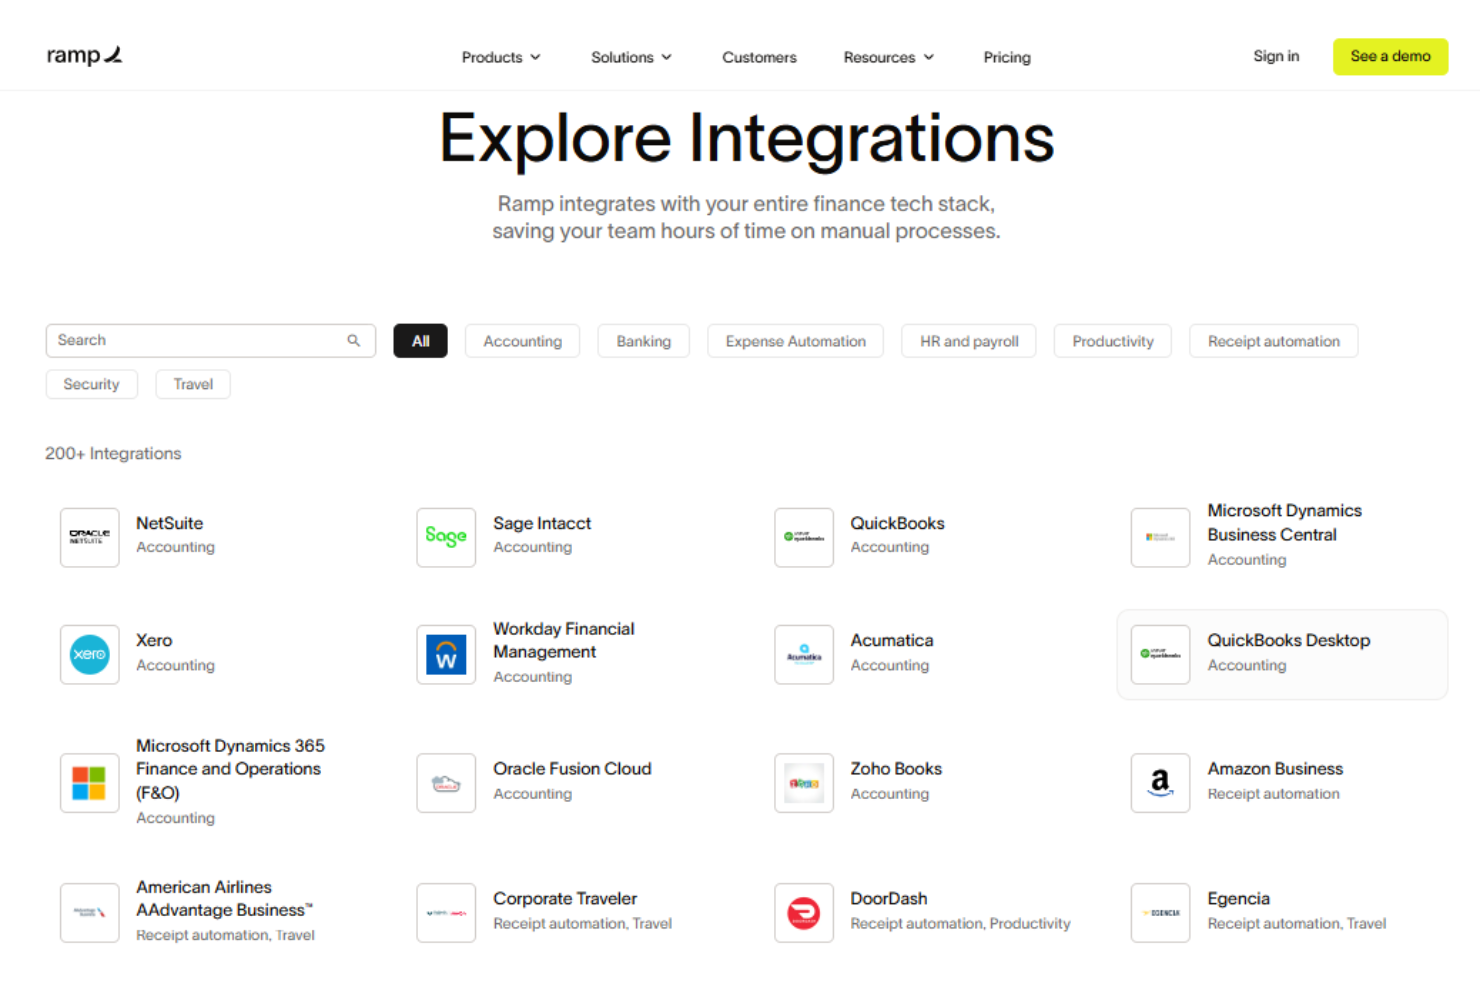1480x987 pixels.
Task: Expand the Products menu
Action: tap(501, 57)
